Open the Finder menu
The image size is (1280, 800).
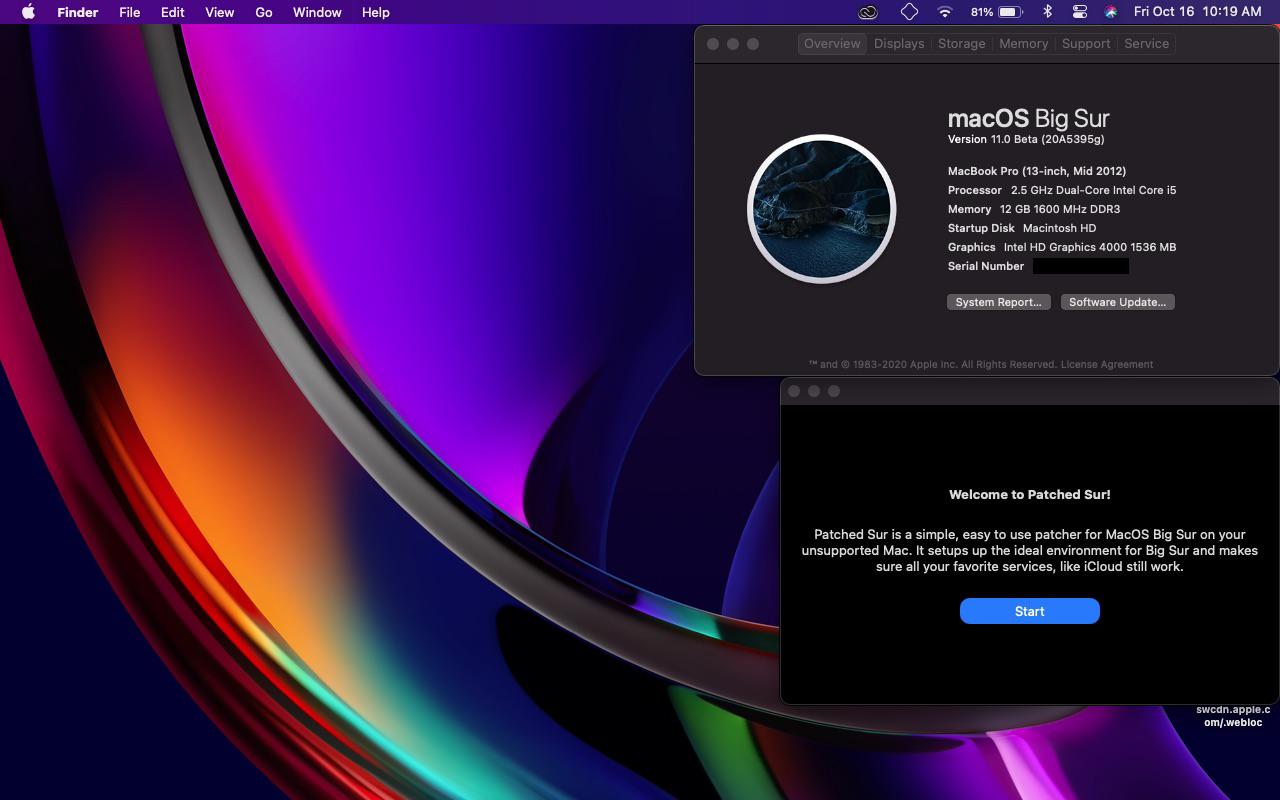point(77,12)
